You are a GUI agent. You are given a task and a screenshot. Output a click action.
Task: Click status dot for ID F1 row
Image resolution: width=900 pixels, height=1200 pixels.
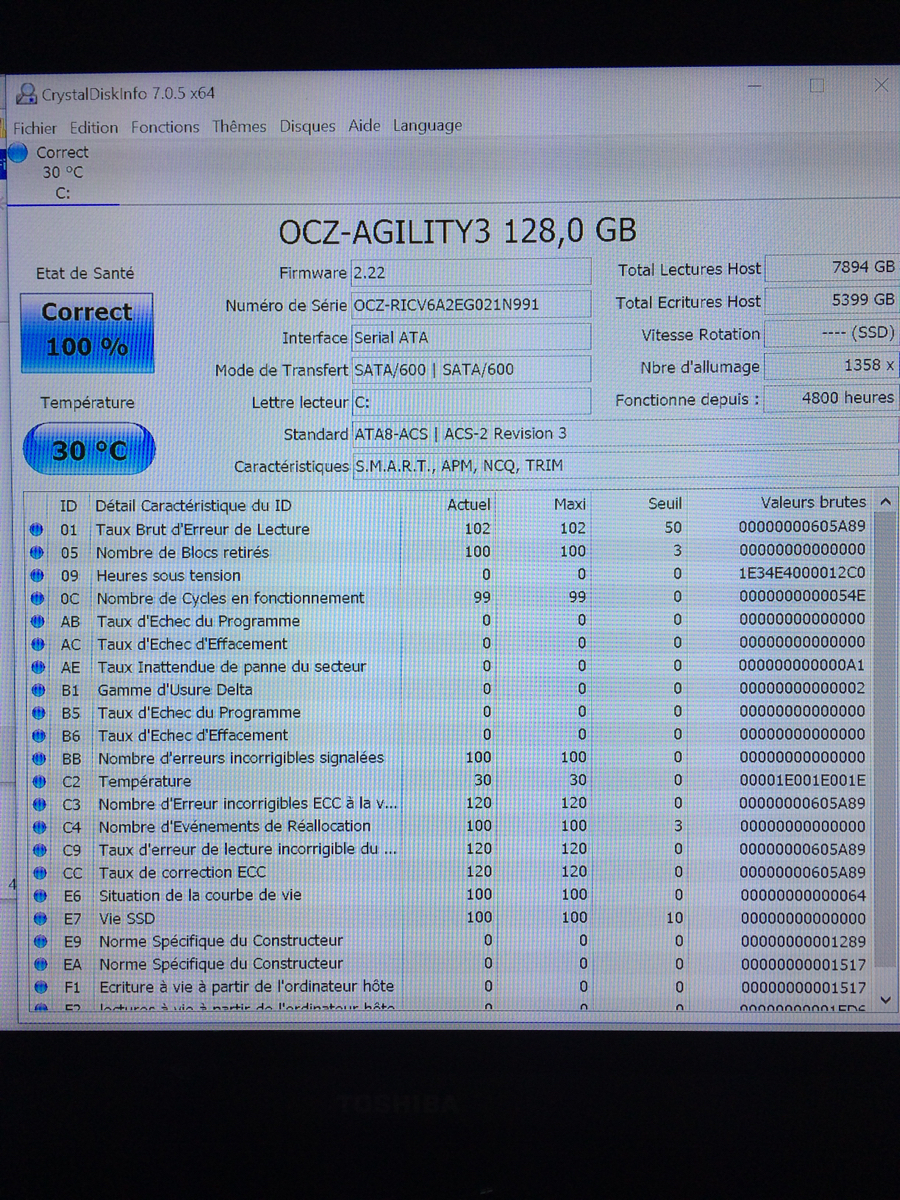click(41, 987)
